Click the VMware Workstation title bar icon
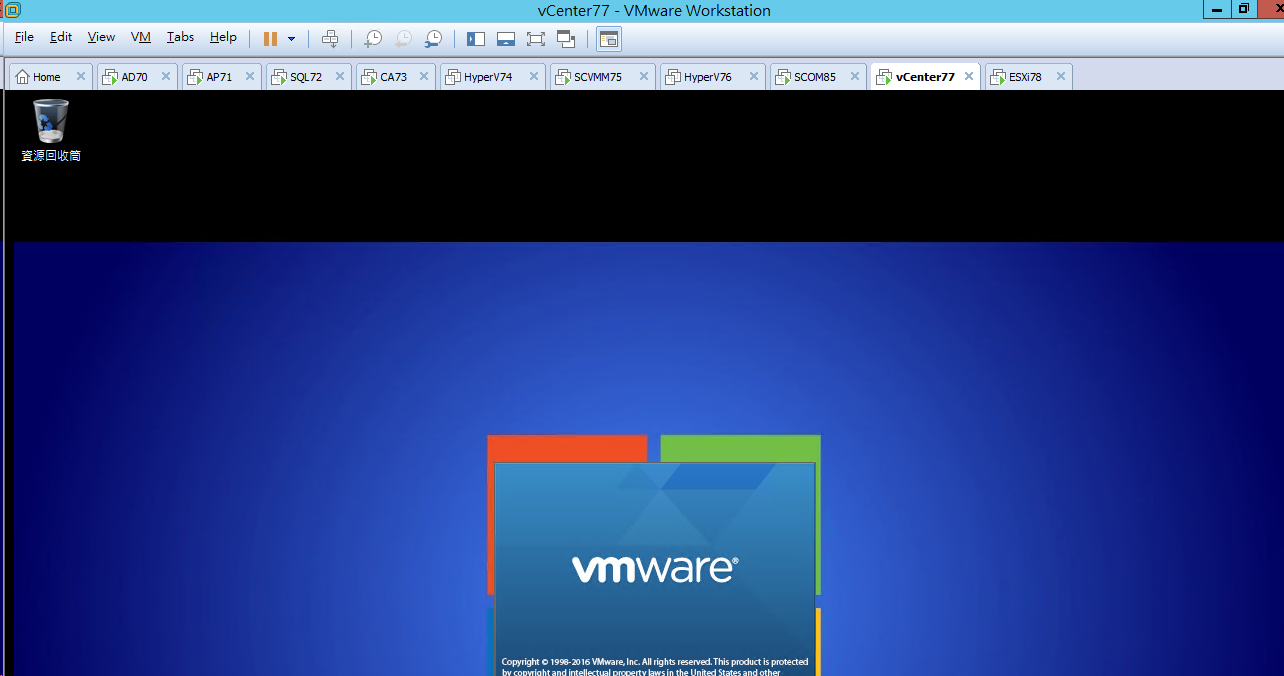The image size is (1284, 676). pyautogui.click(x=12, y=10)
